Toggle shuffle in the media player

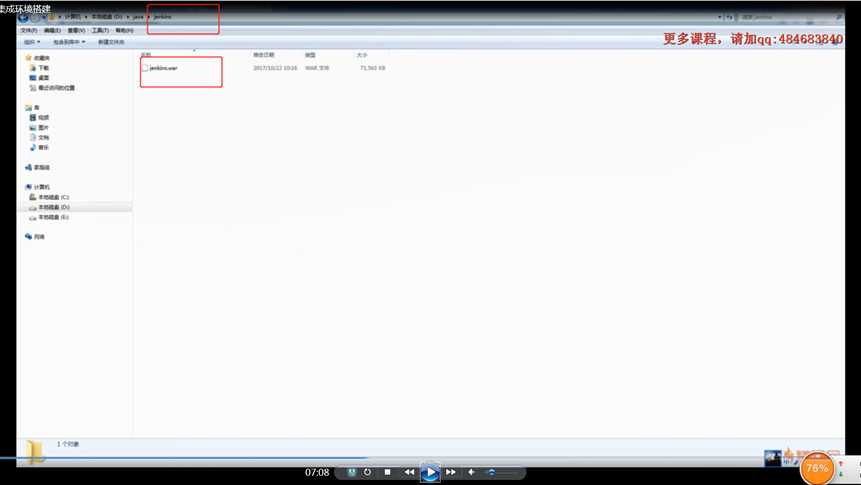(351, 472)
